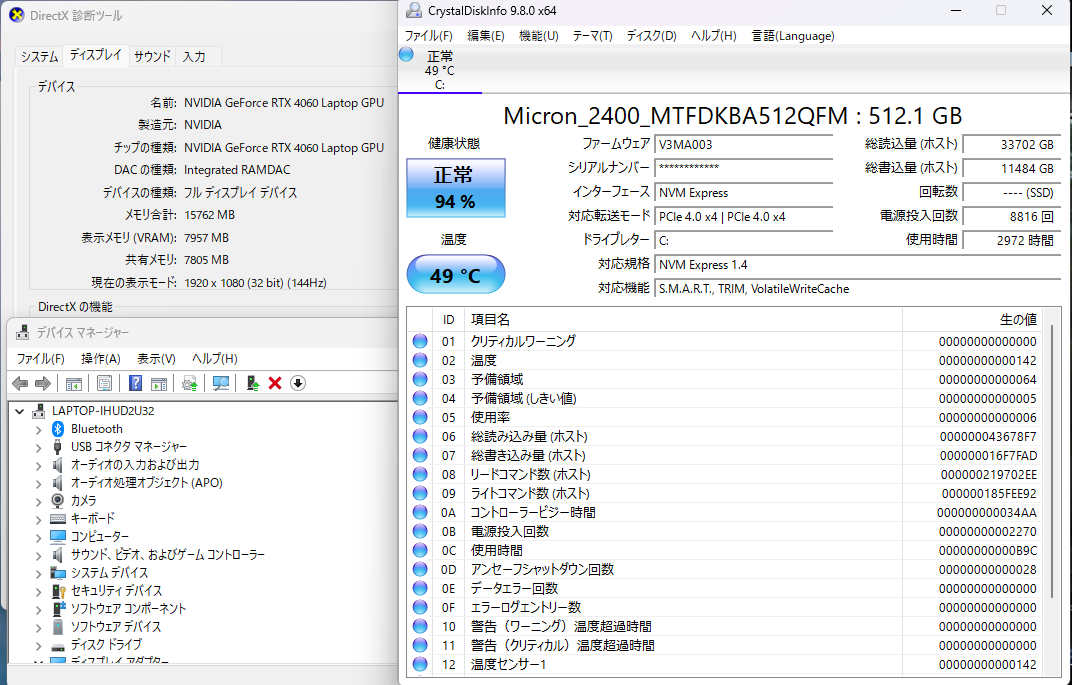
Task: Click 使用時間 value 2972 時間
Action: pyautogui.click(x=1012, y=241)
